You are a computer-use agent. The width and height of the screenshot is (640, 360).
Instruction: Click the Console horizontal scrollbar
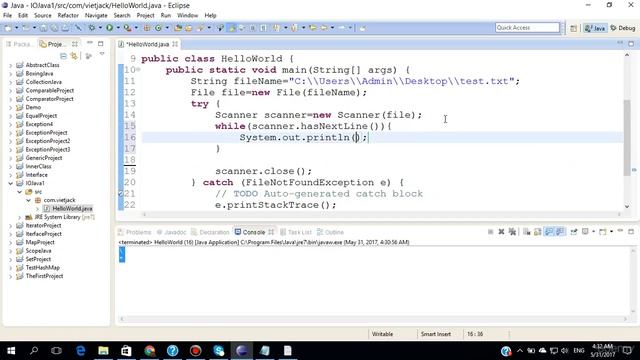(x=374, y=319)
